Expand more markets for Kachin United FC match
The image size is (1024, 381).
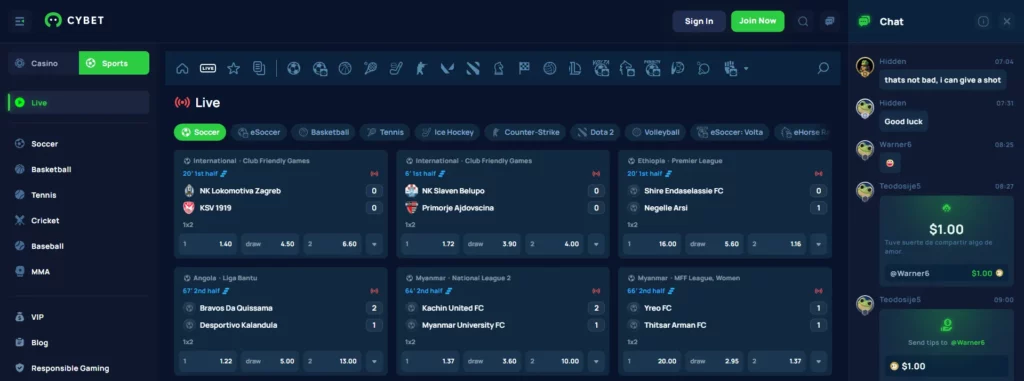pos(596,361)
